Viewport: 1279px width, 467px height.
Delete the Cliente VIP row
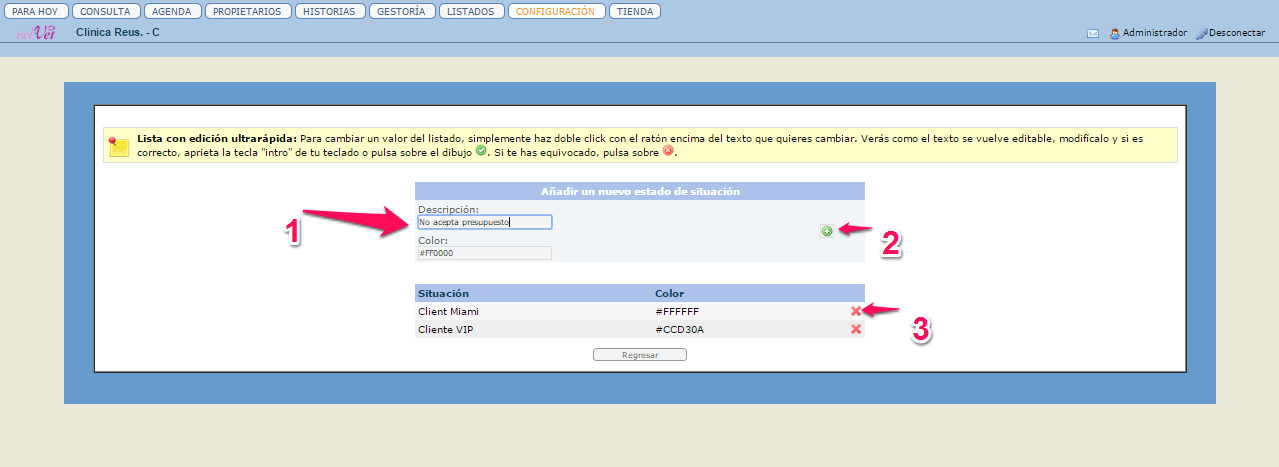tap(856, 329)
